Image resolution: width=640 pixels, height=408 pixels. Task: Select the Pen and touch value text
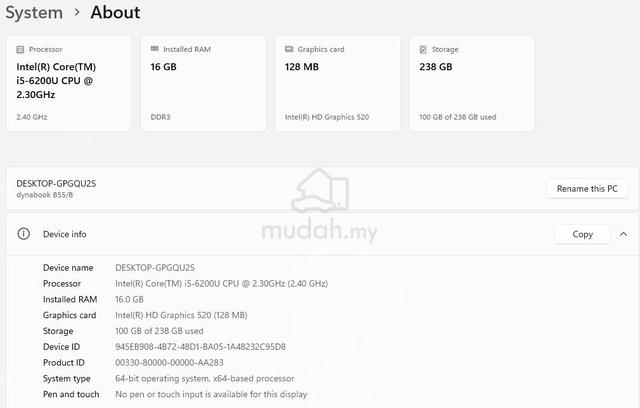[211, 395]
